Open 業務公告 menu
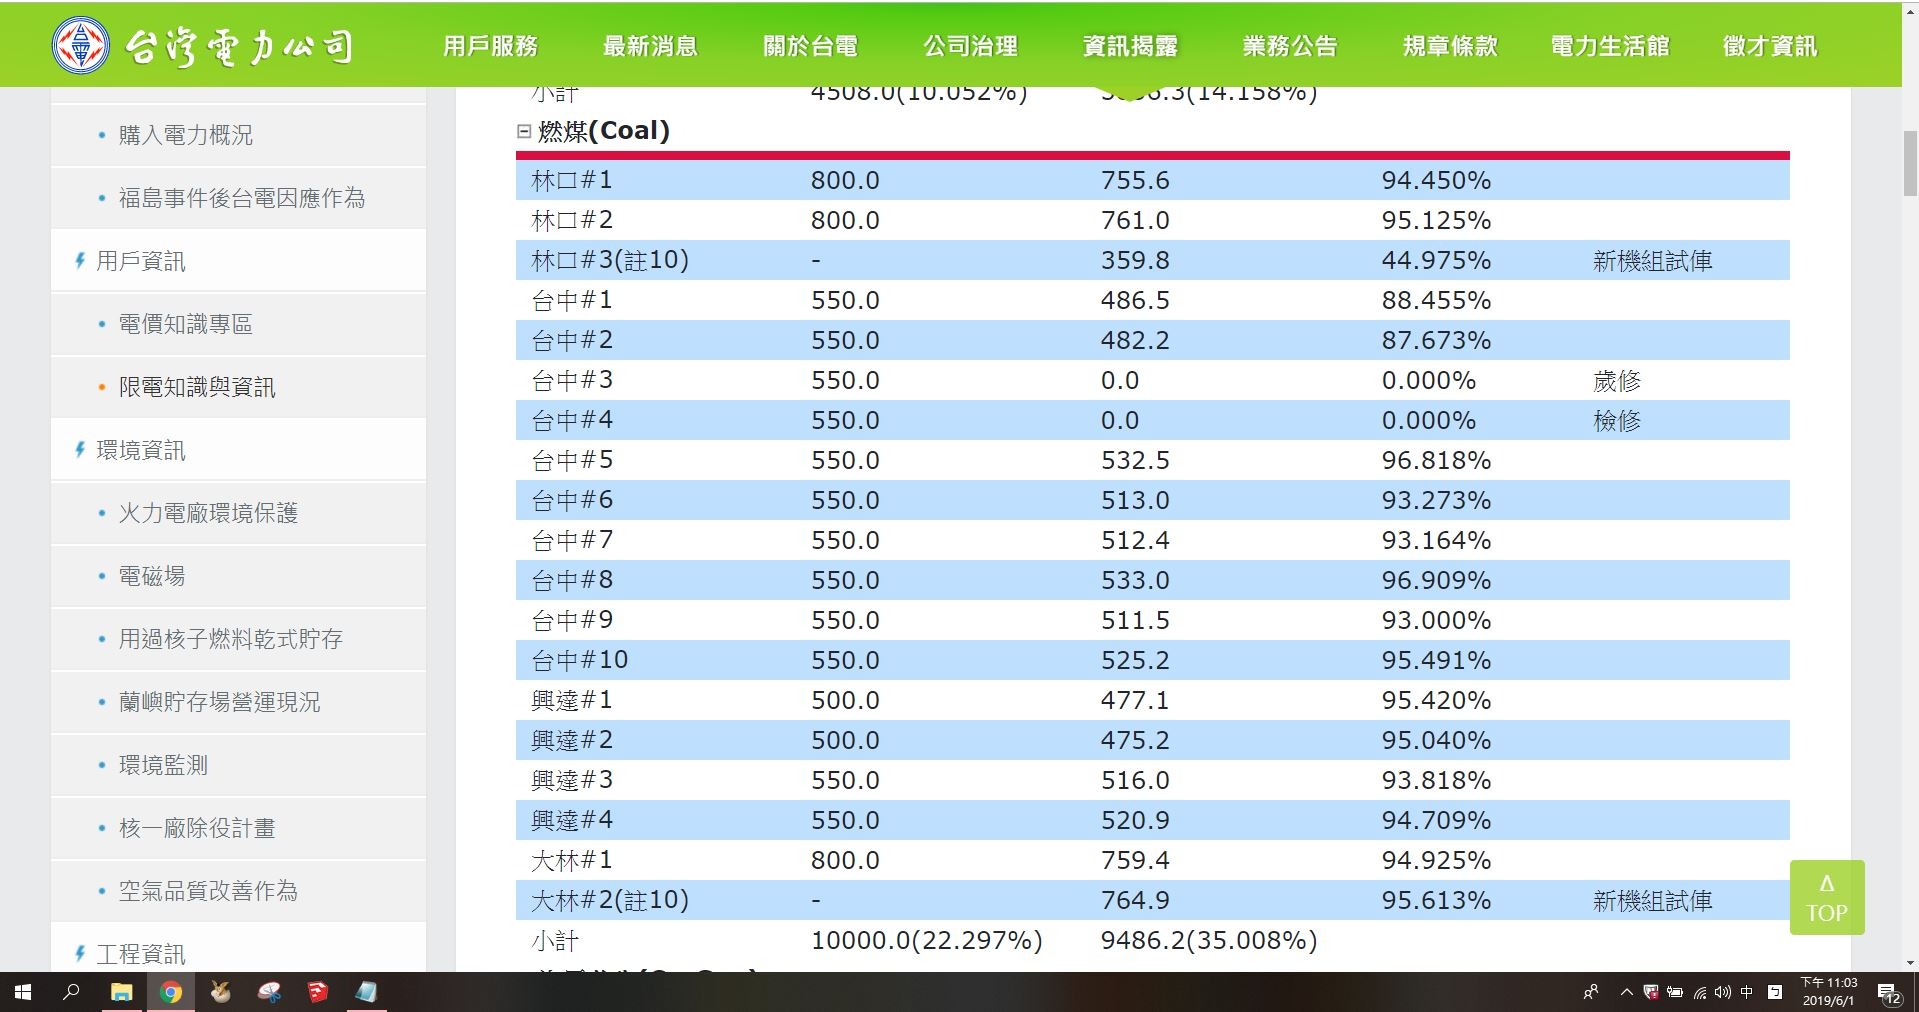This screenshot has width=1919, height=1012. coord(1290,46)
